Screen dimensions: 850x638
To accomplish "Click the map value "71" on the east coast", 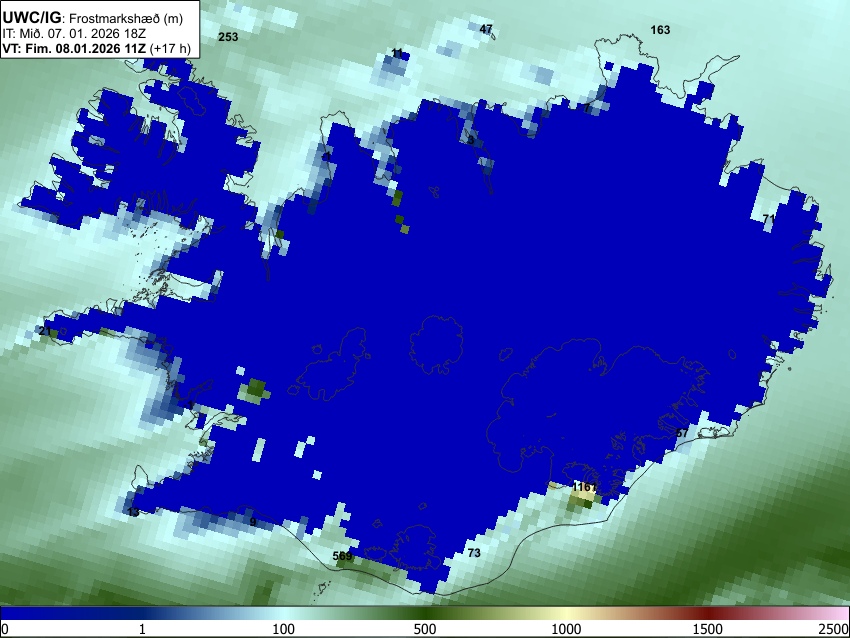I will click(769, 218).
